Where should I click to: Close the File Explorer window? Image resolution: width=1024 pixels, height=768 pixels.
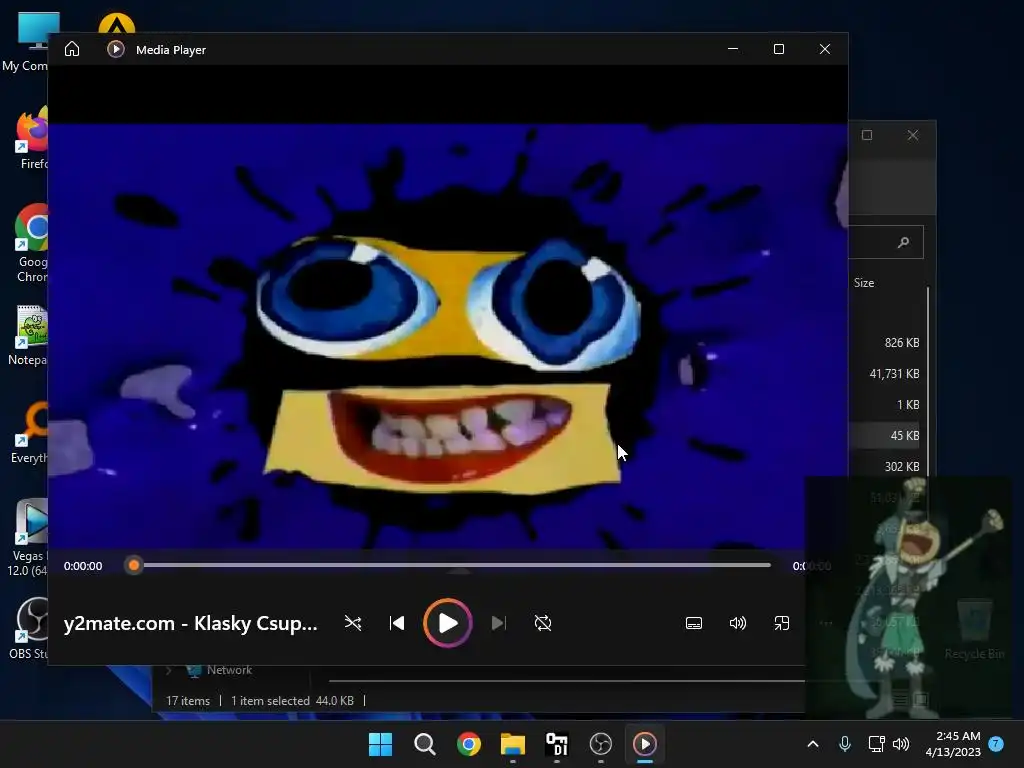[x=913, y=135]
